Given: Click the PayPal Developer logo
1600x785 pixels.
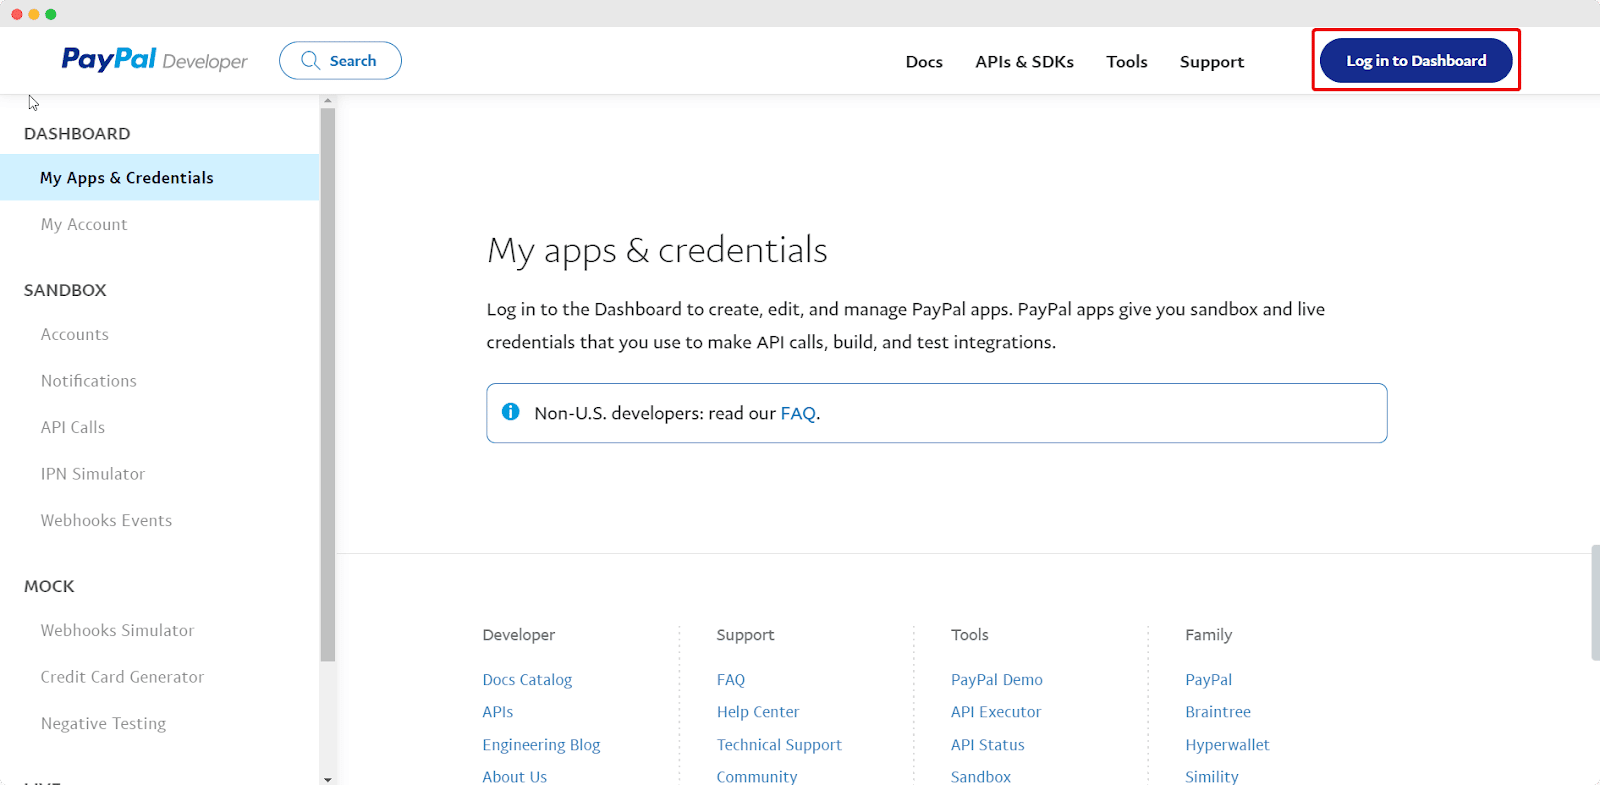Looking at the screenshot, I should (x=154, y=60).
